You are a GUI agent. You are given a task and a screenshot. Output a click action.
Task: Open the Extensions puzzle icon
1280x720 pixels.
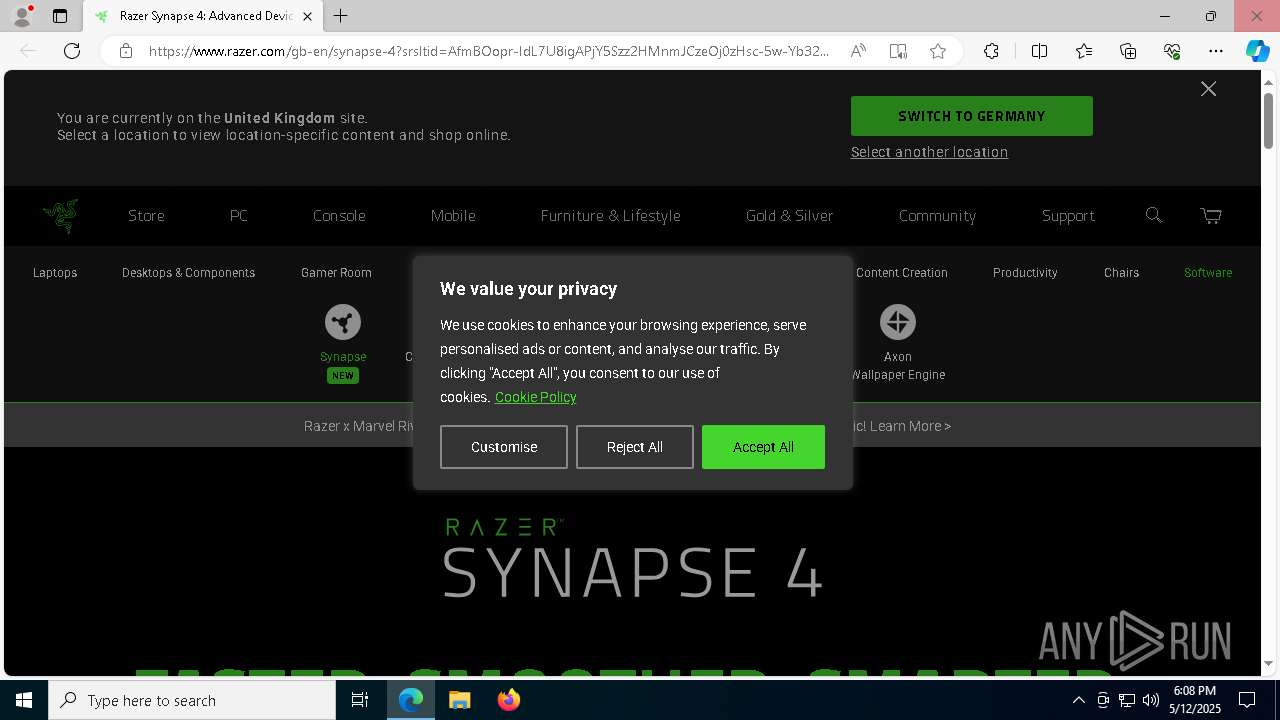pyautogui.click(x=991, y=51)
